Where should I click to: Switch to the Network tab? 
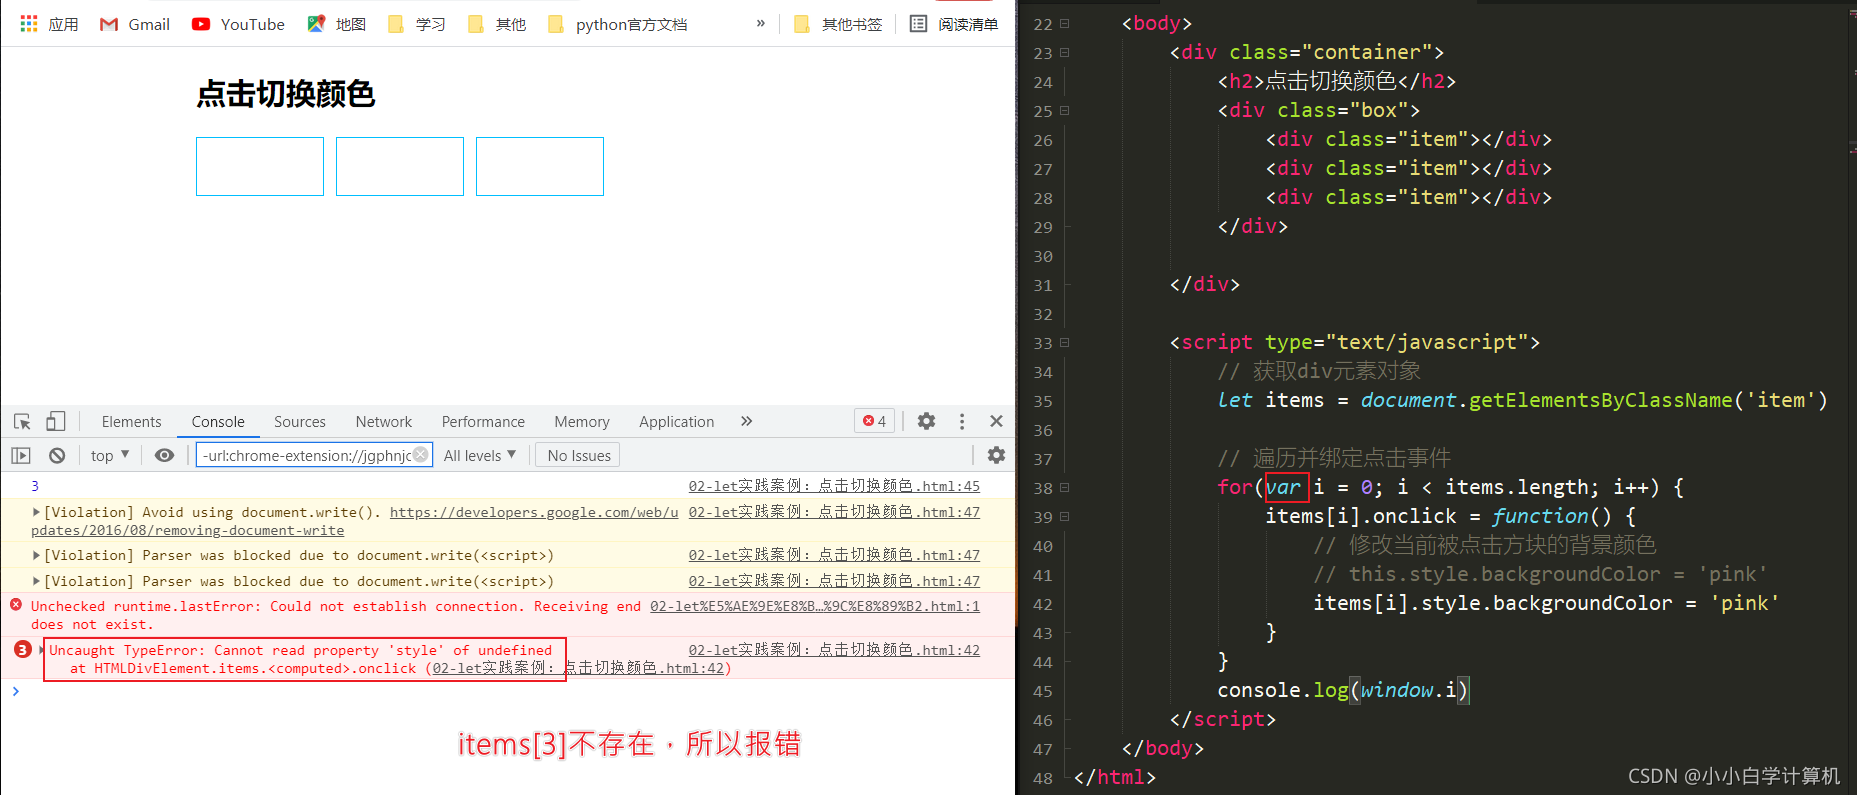pyautogui.click(x=384, y=422)
